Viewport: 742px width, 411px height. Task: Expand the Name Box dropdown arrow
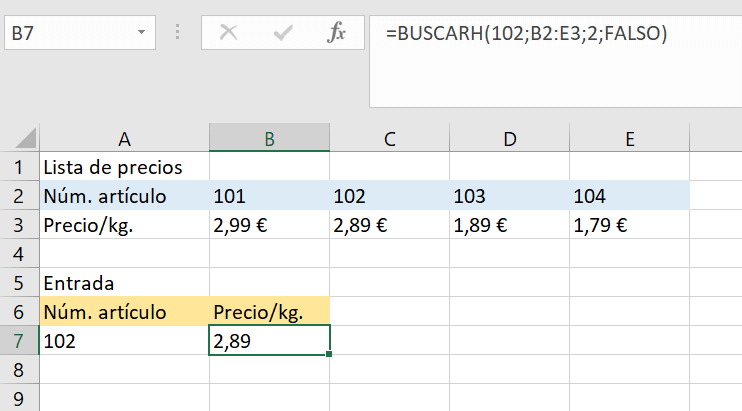tap(141, 32)
